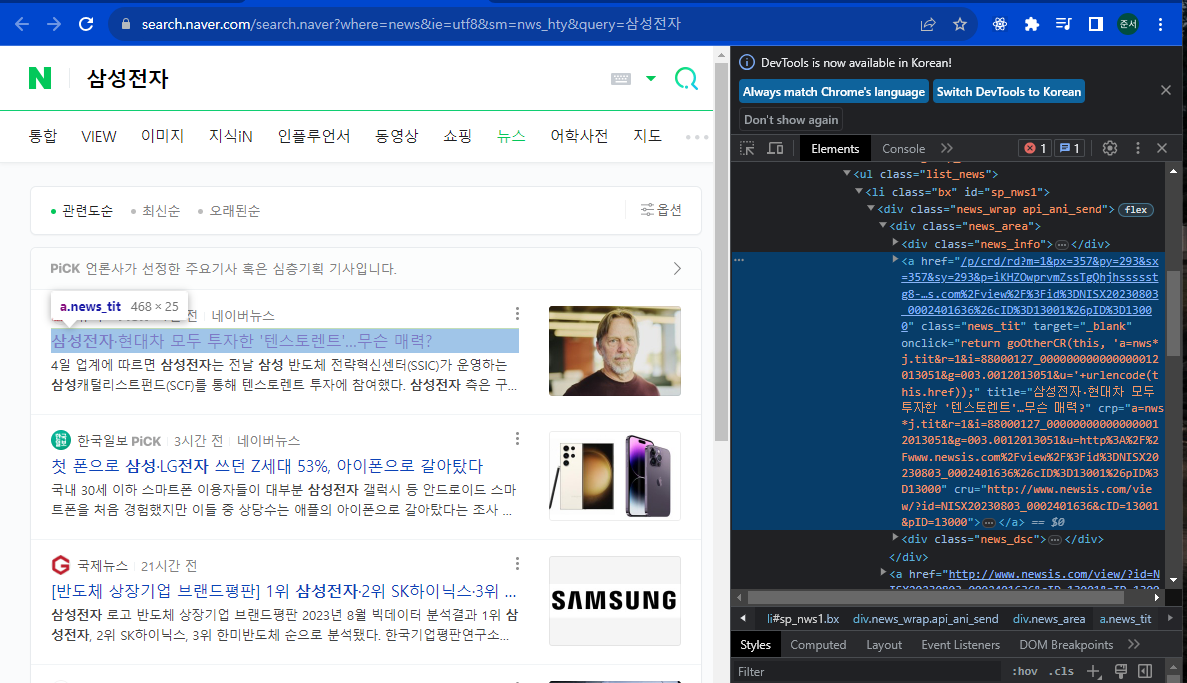
Task: Click the computed styles sidebar icon
Action: pos(1145,671)
